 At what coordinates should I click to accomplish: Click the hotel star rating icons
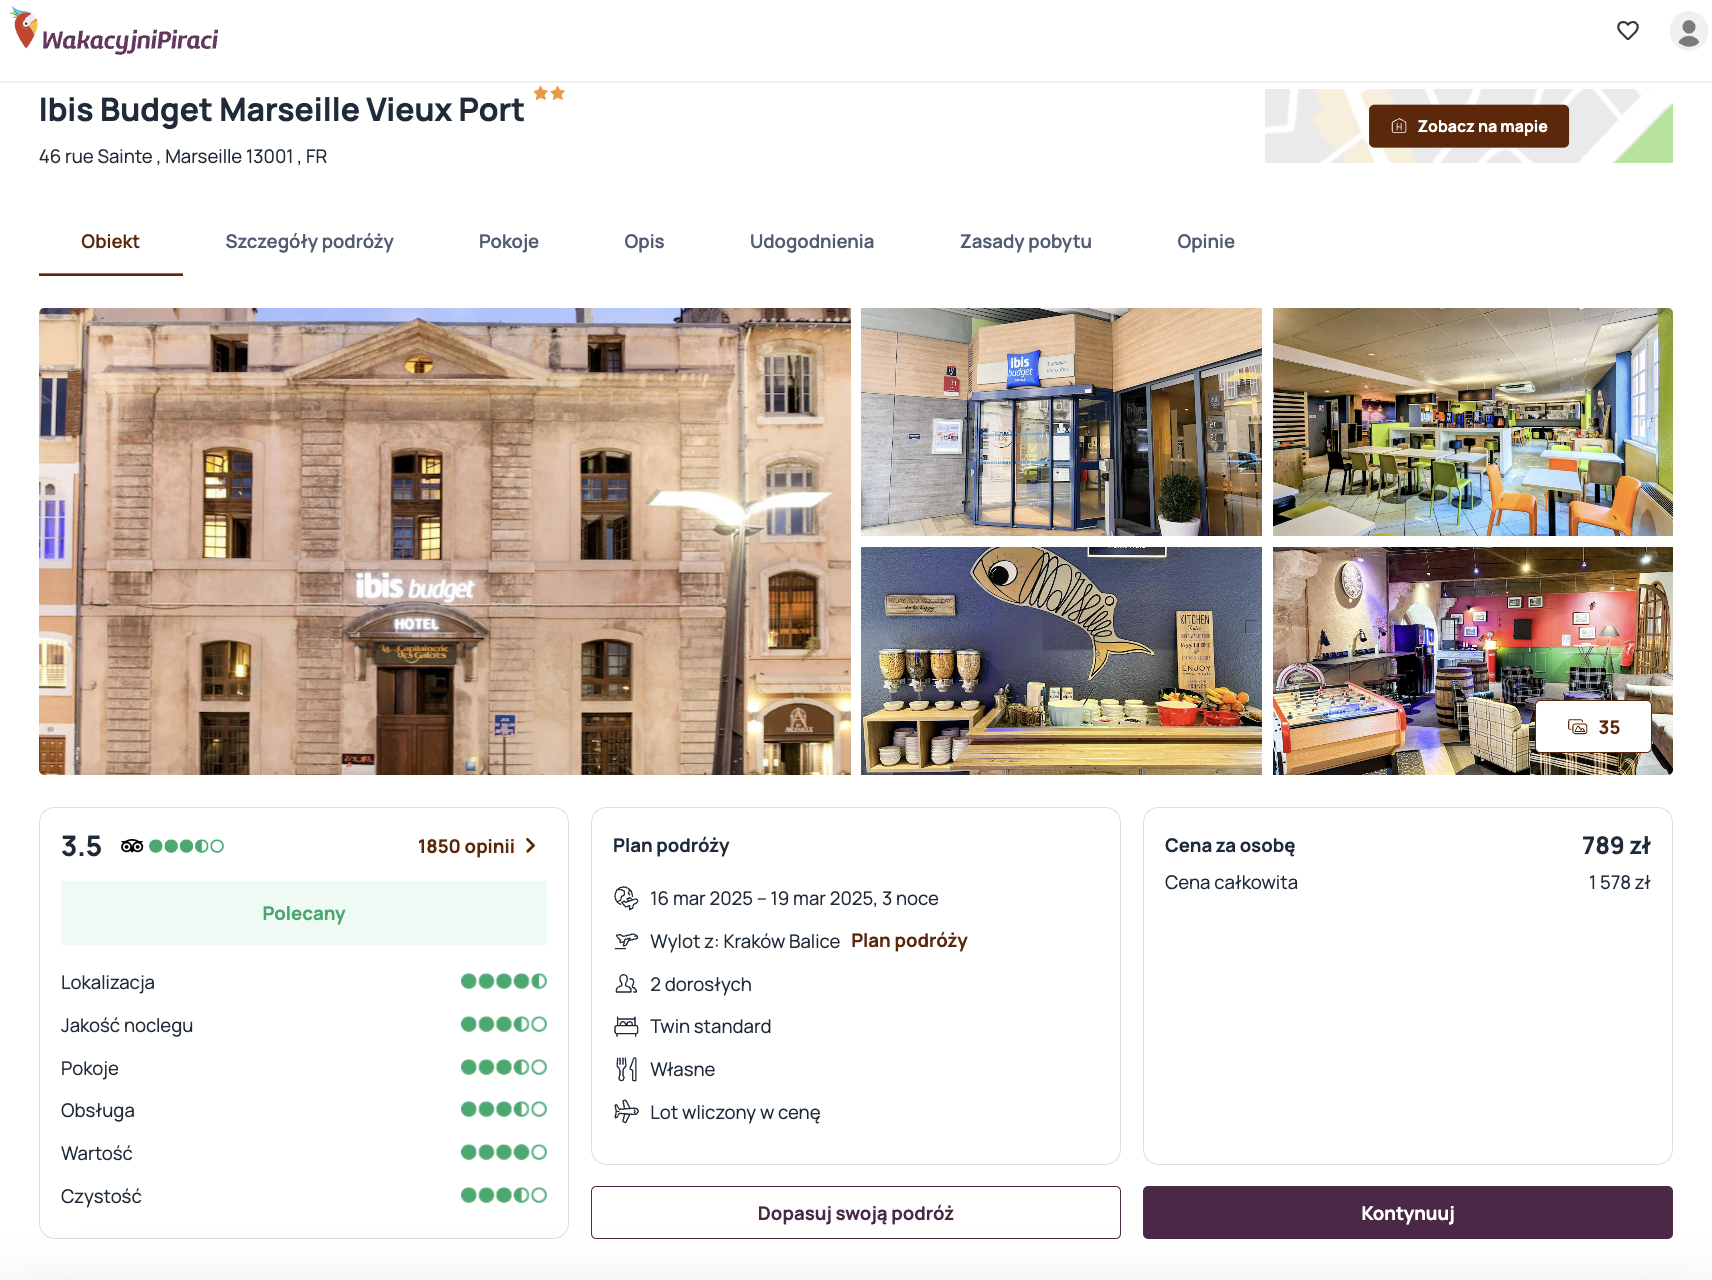(x=549, y=93)
